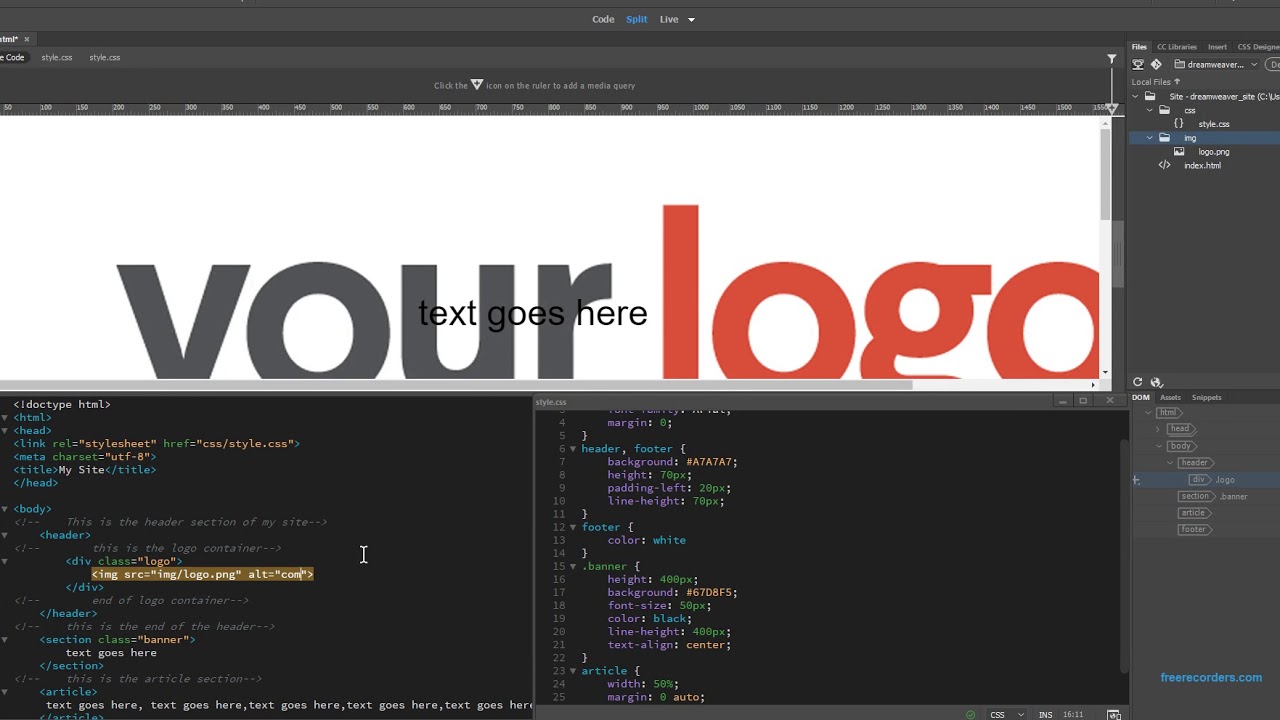Click the connect to remote server icon
Screen dimensions: 1280x720
(1138, 64)
